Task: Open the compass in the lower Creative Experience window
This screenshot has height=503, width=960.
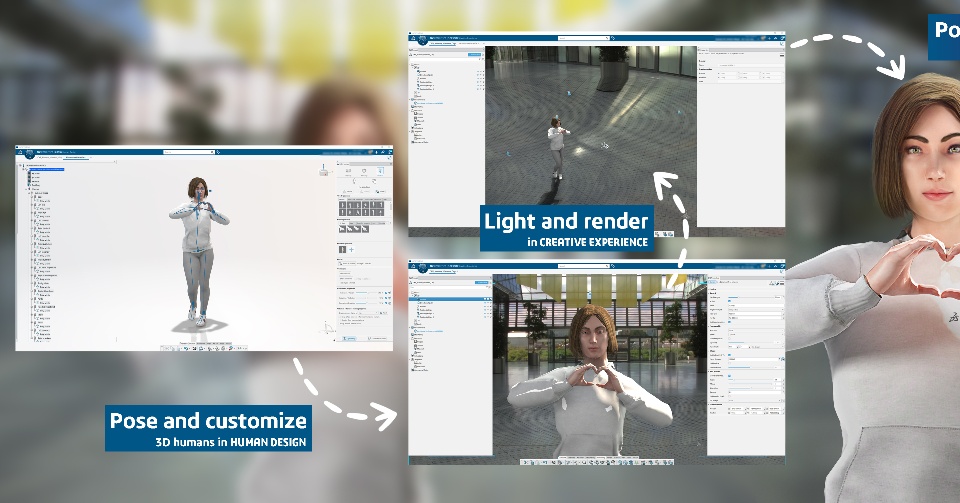Action: 422,269
